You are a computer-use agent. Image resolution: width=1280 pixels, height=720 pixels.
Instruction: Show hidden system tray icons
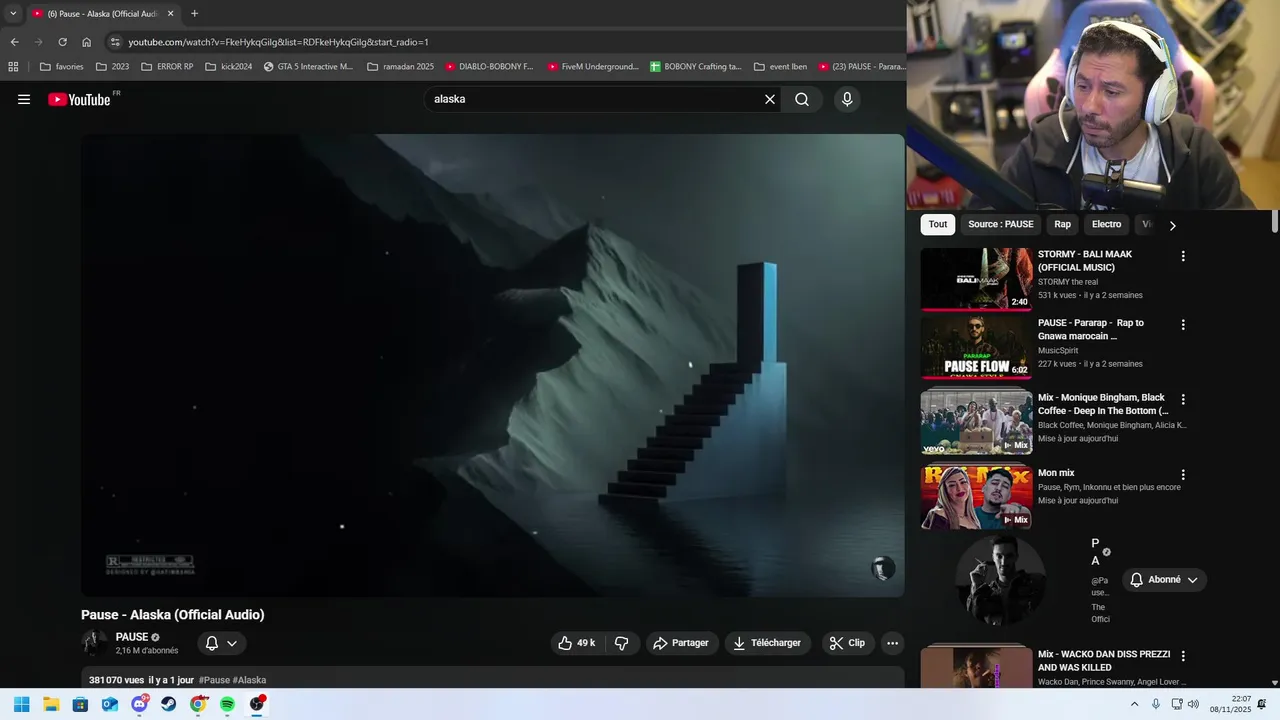1134,704
